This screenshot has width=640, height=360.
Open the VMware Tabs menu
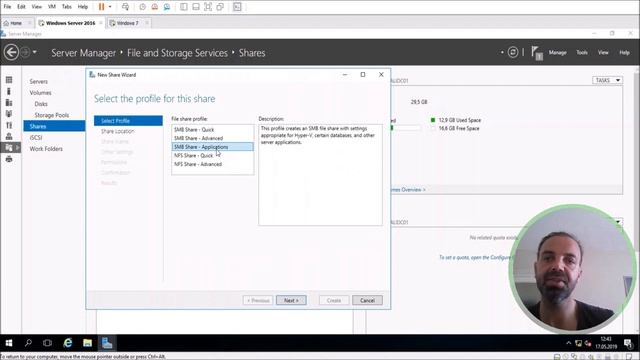(x=67, y=7)
